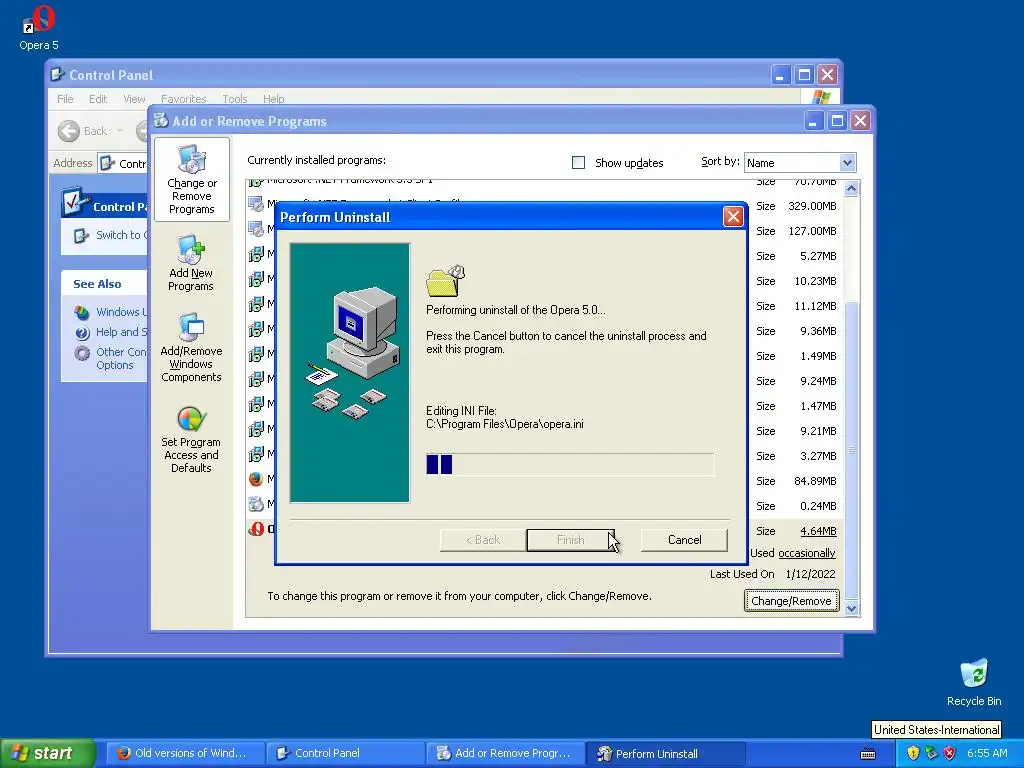The height and width of the screenshot is (768, 1024).
Task: Click the program icon in the 5.27MB row
Action: (256, 254)
